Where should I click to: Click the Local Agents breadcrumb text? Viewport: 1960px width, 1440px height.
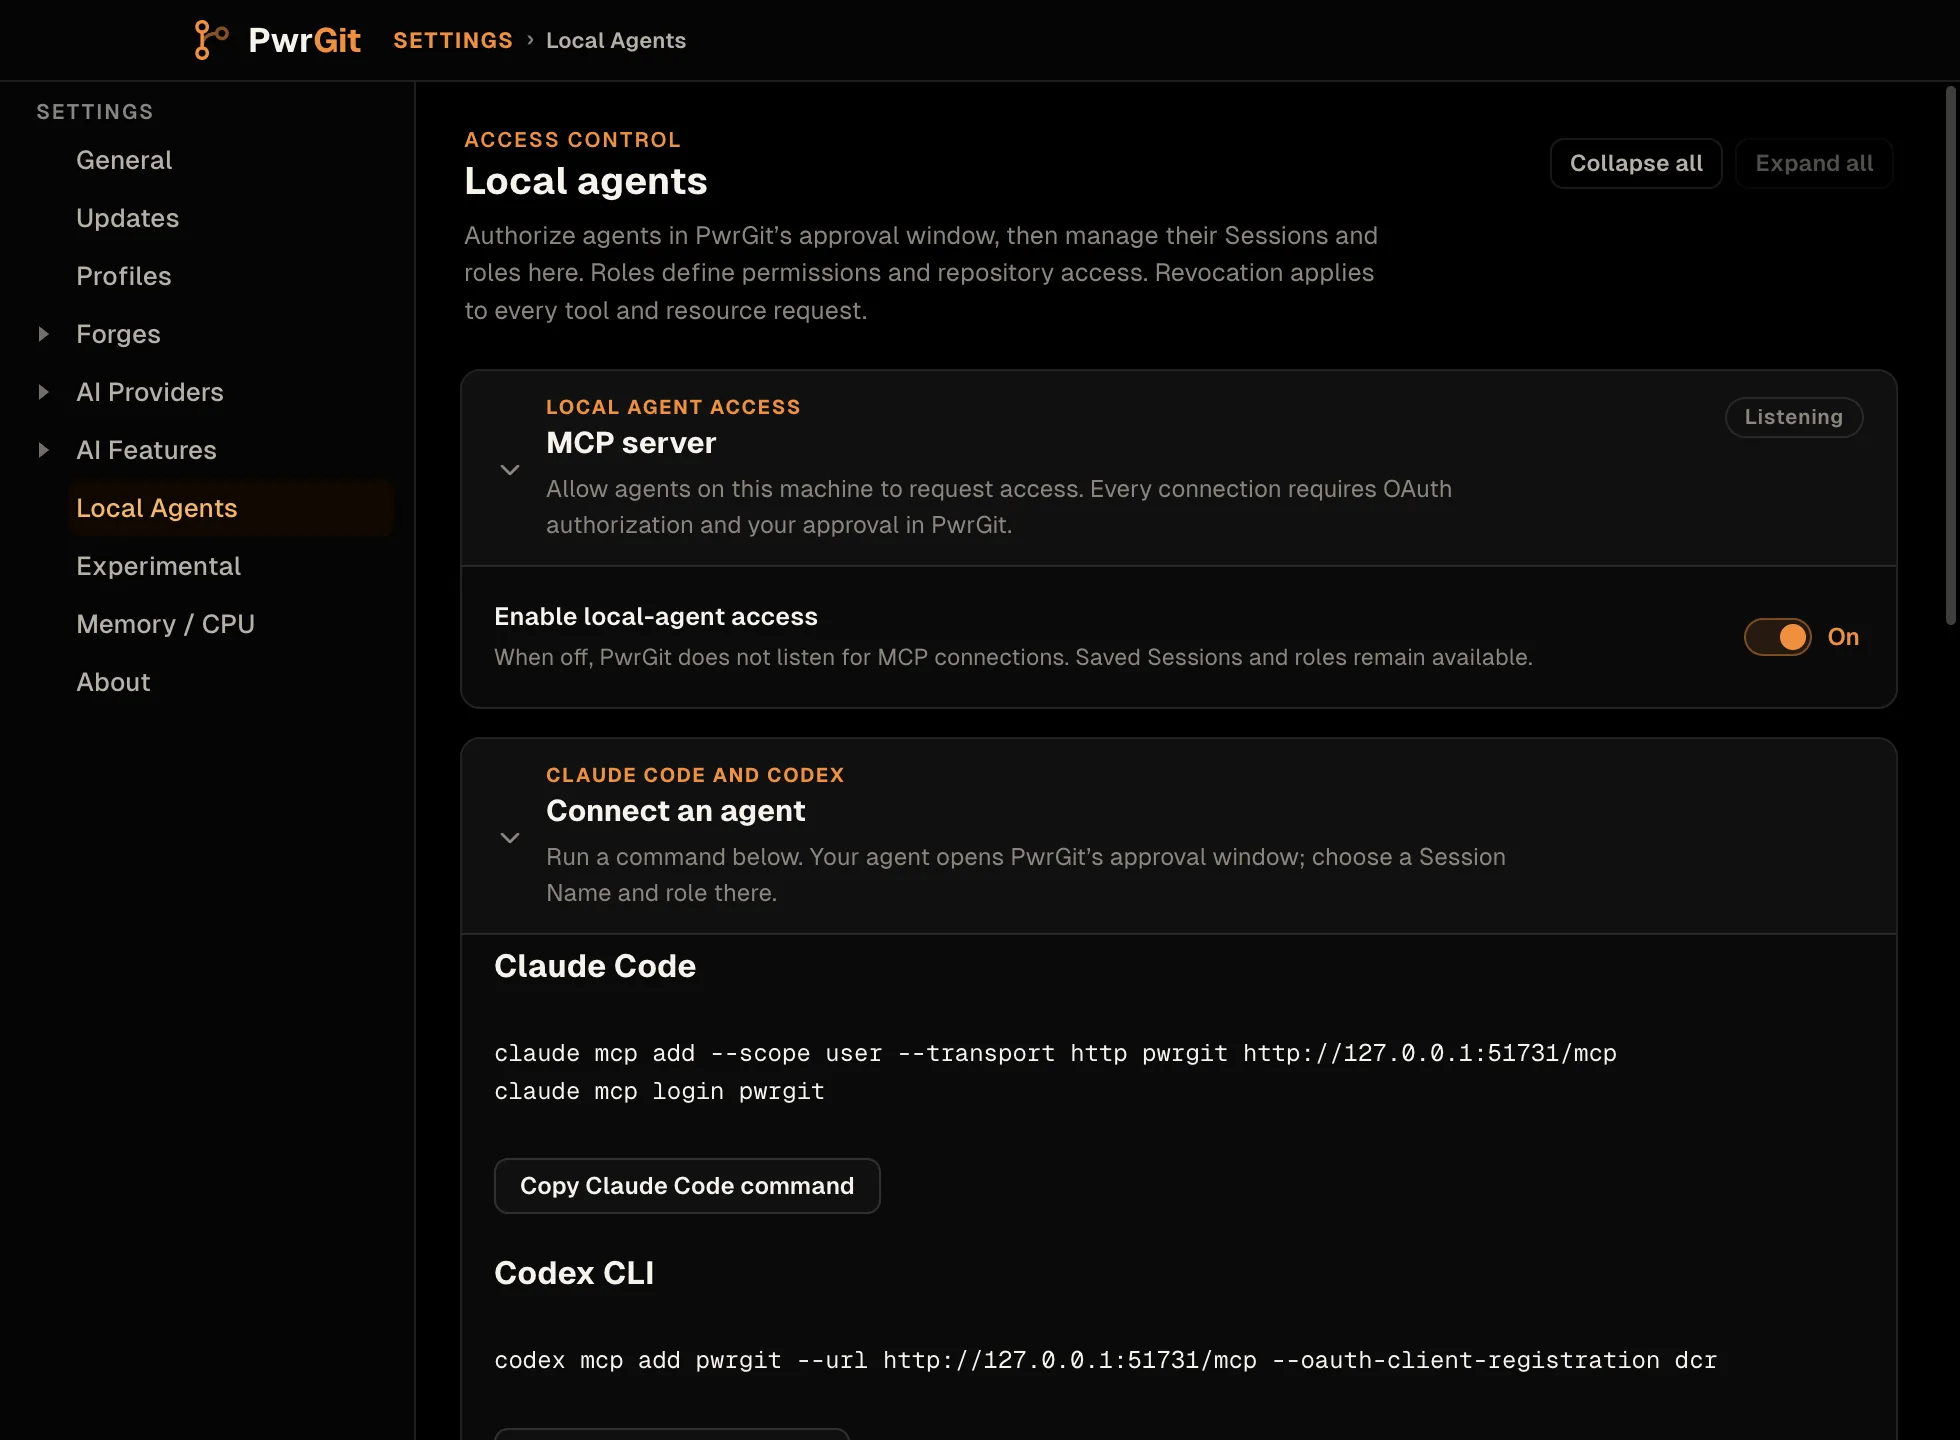click(616, 40)
